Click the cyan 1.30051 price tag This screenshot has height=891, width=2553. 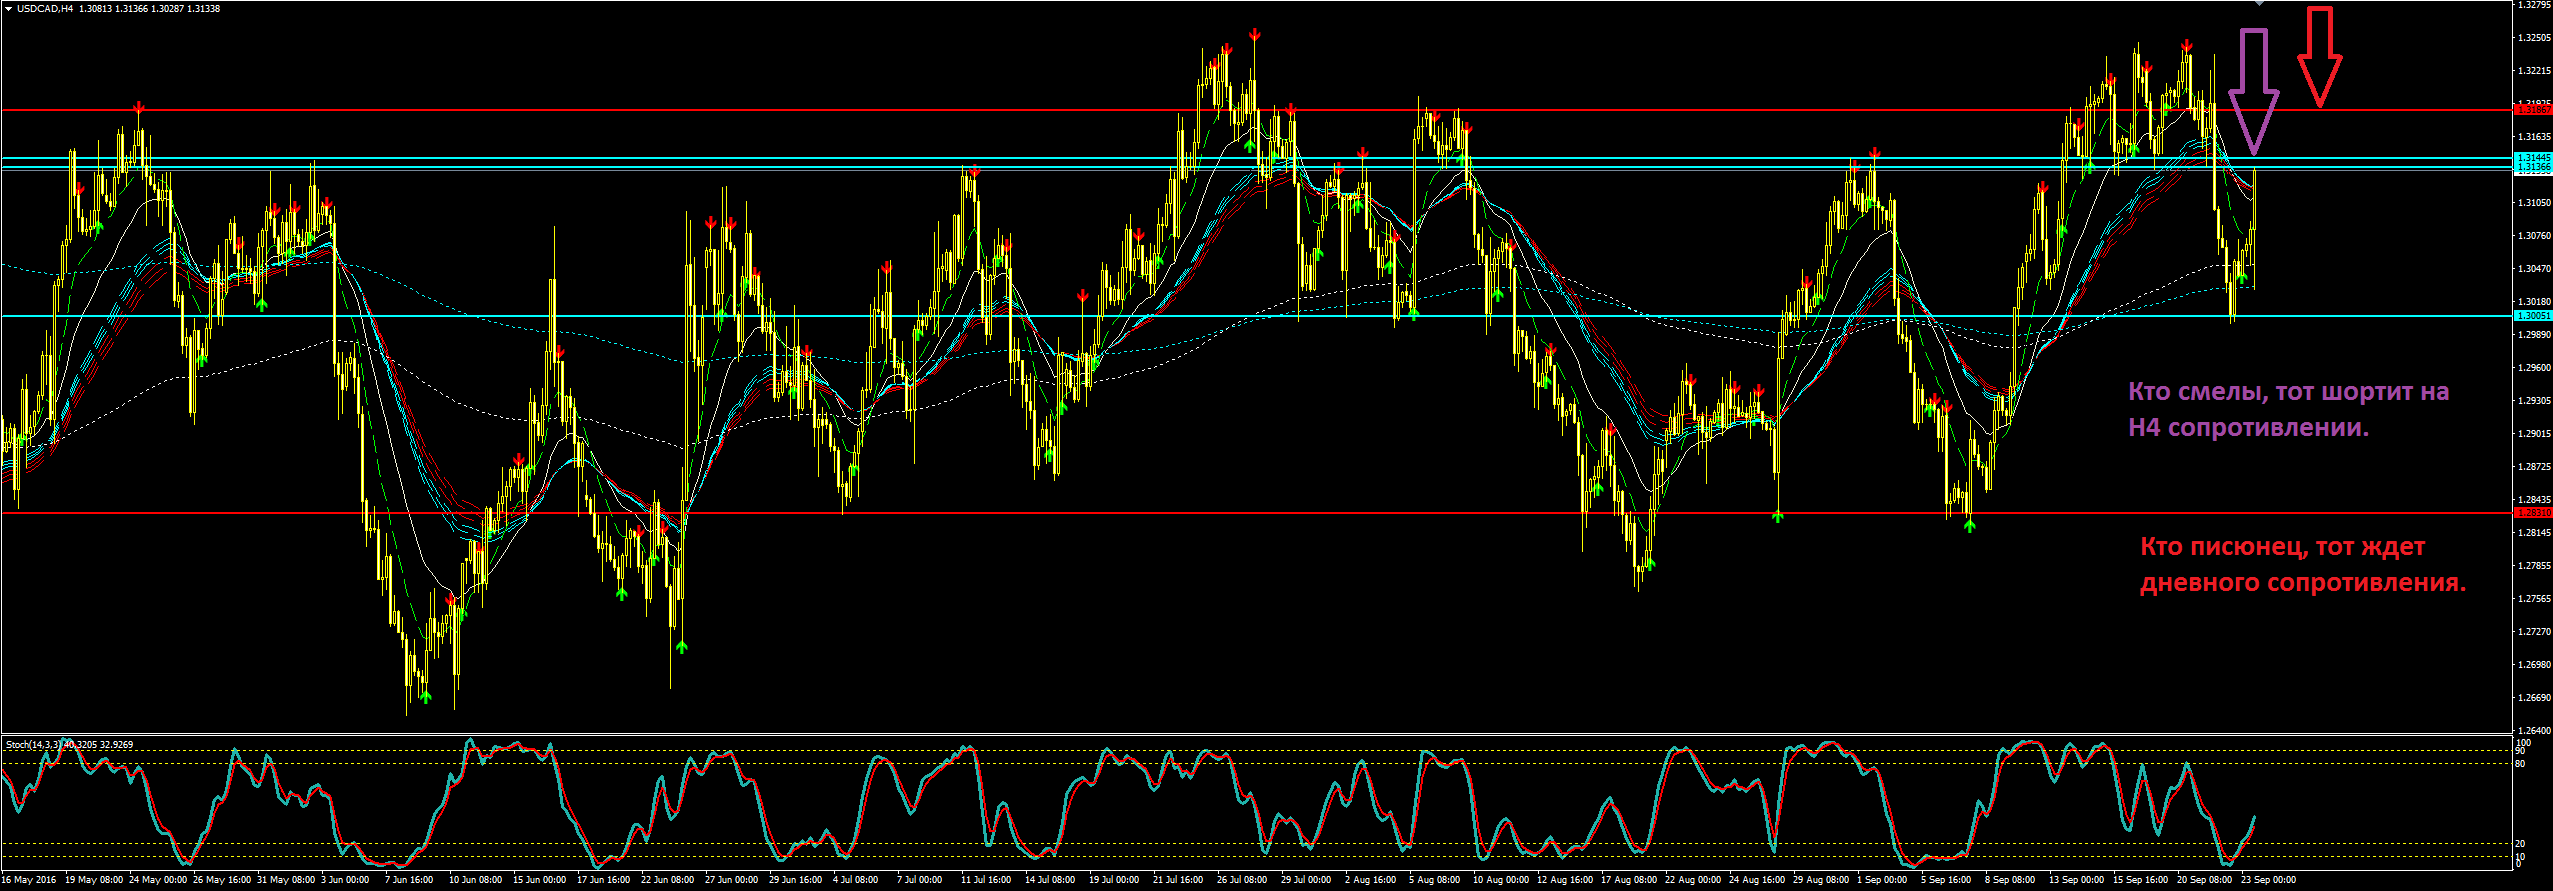click(2532, 316)
